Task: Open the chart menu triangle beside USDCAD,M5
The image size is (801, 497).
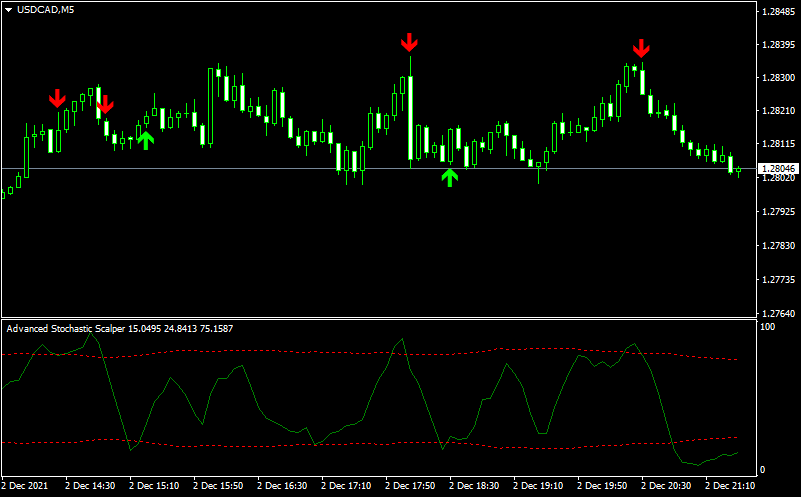Action: click(9, 10)
